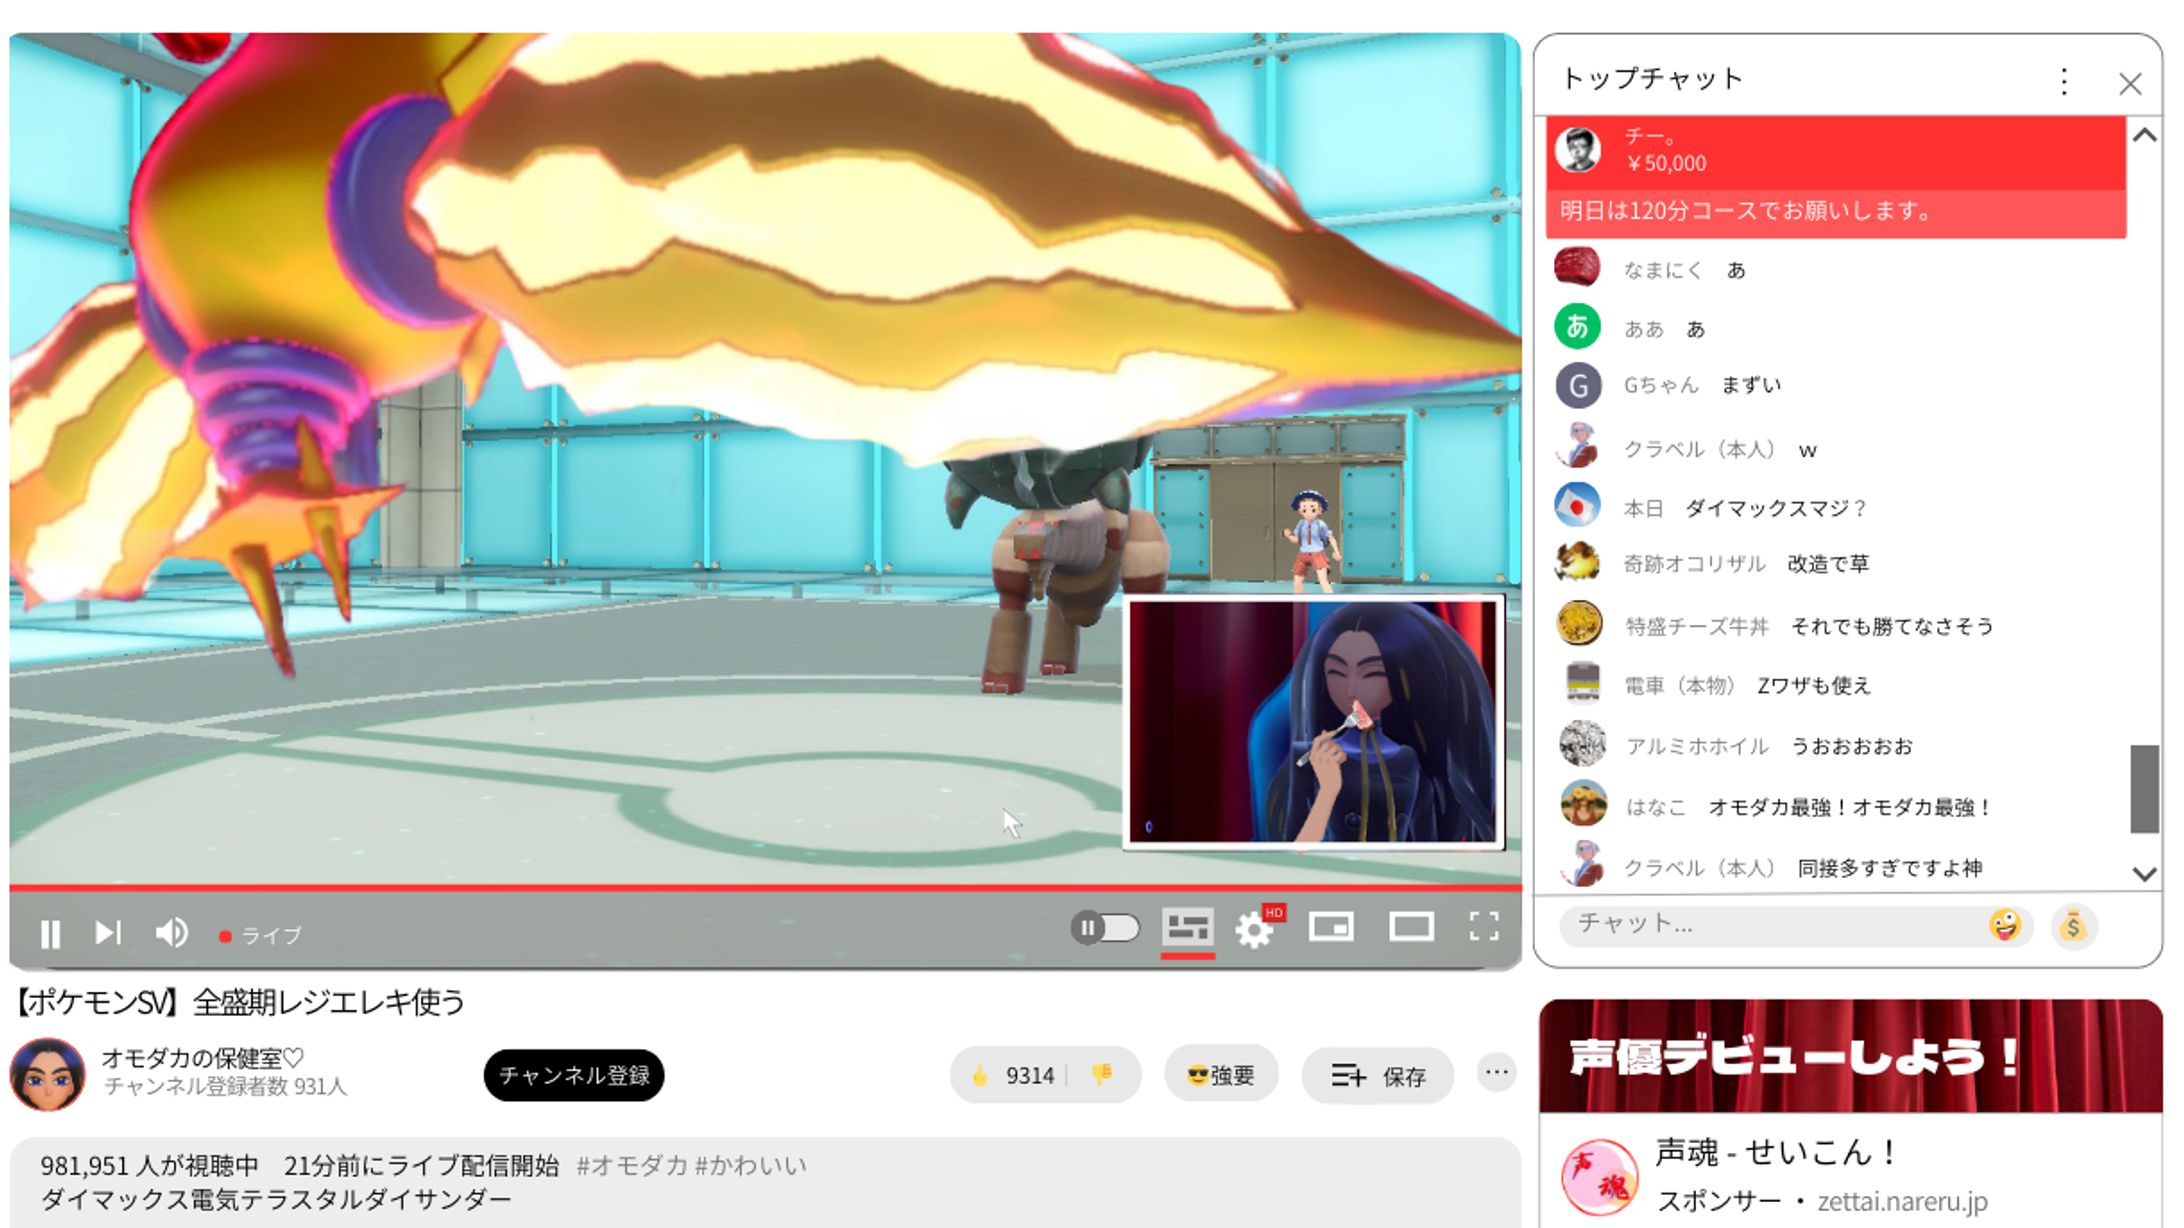Open video settings gear
The height and width of the screenshot is (1228, 2184).
point(1254,930)
